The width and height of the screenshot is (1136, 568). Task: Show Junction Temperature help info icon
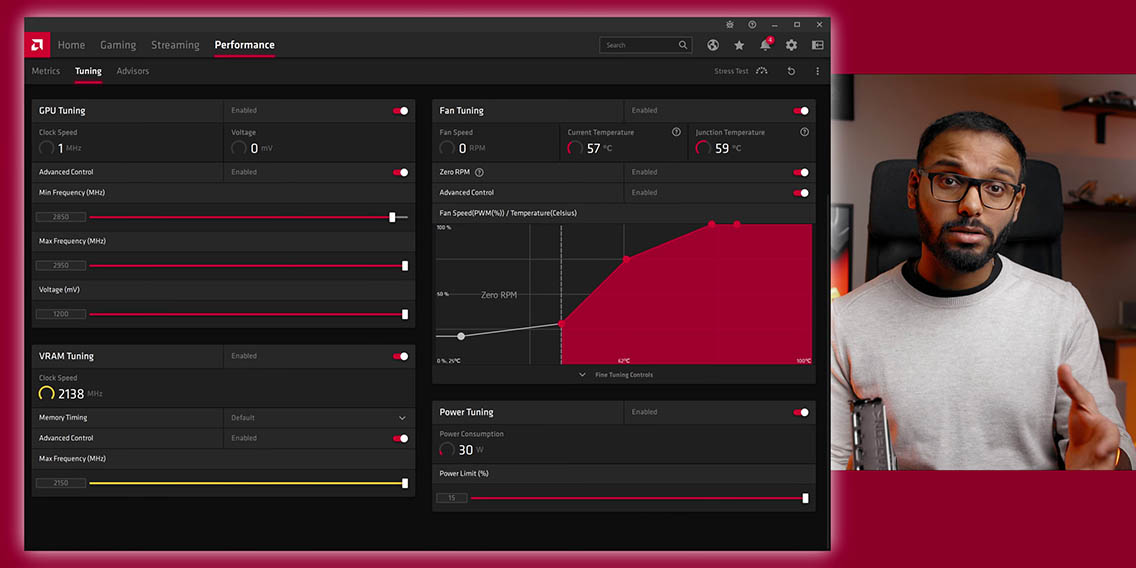804,132
